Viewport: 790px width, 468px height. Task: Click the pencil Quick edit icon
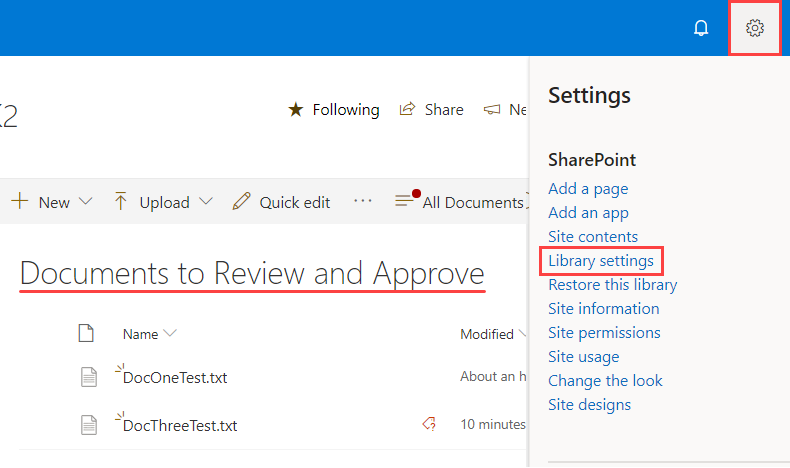[x=241, y=202]
